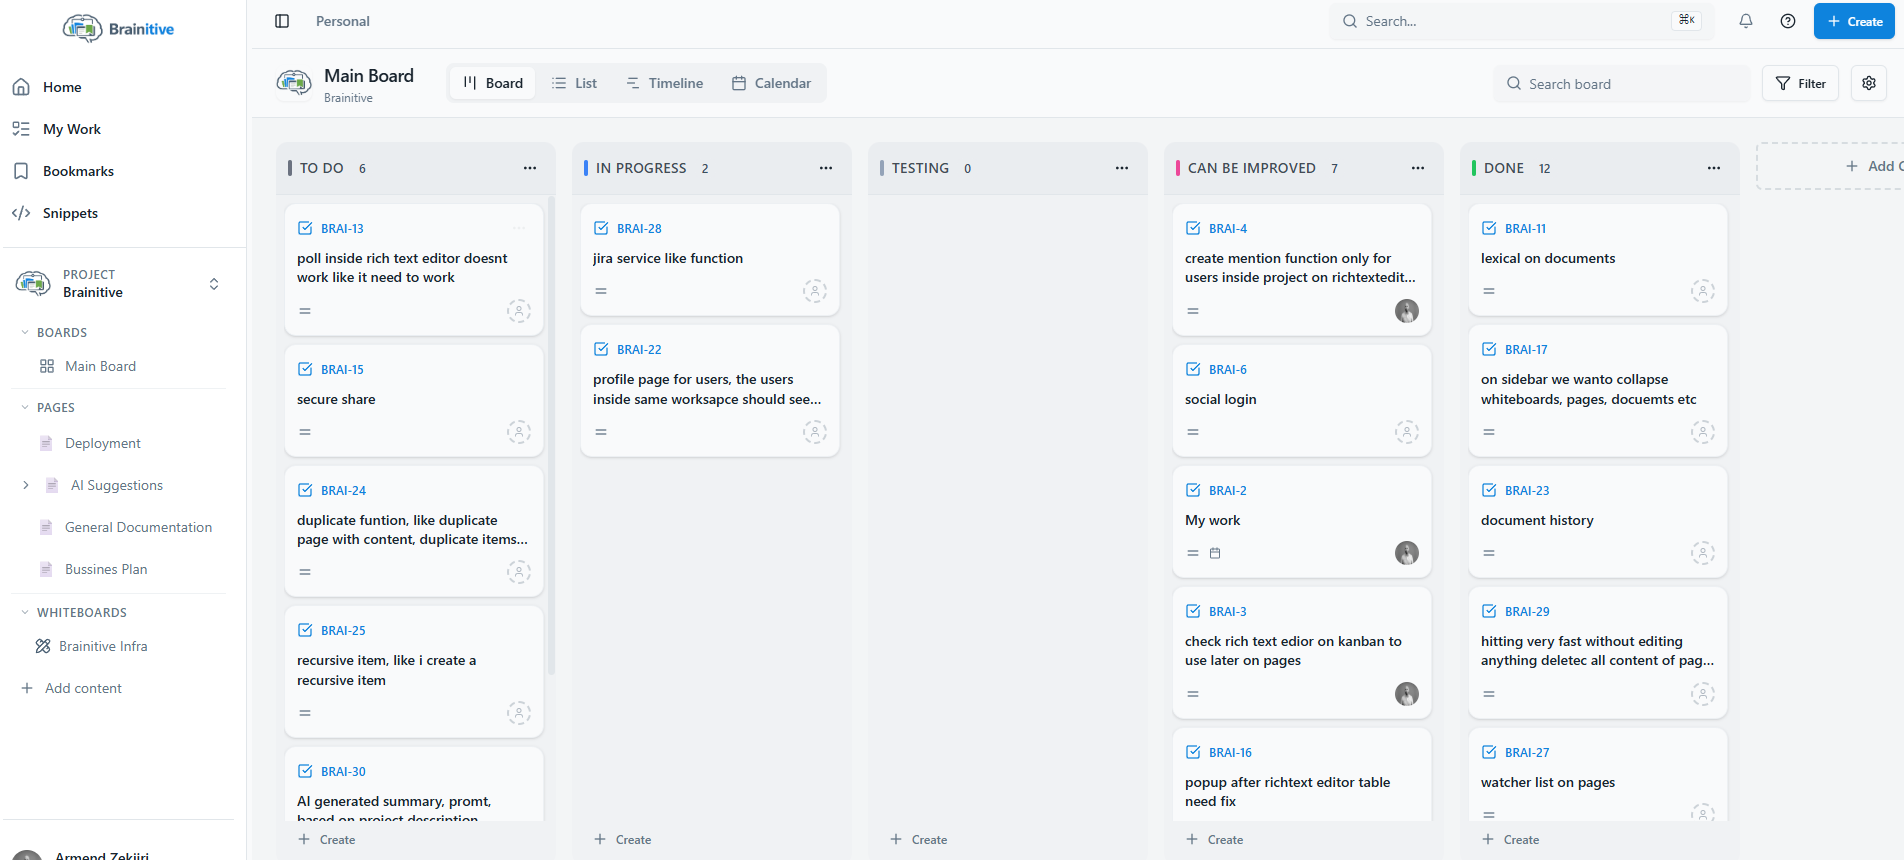Click the Search board input
The height and width of the screenshot is (860, 1904).
[1622, 84]
